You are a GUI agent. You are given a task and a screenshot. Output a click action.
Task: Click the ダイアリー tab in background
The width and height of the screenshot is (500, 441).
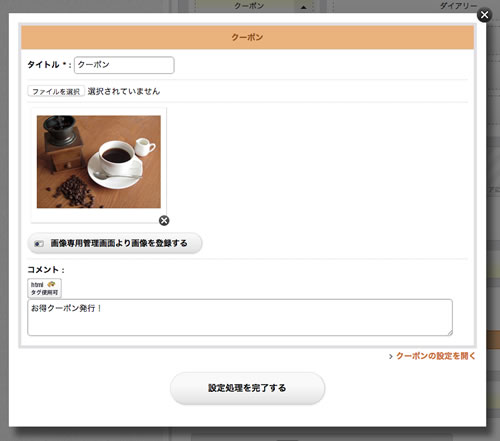(458, 6)
